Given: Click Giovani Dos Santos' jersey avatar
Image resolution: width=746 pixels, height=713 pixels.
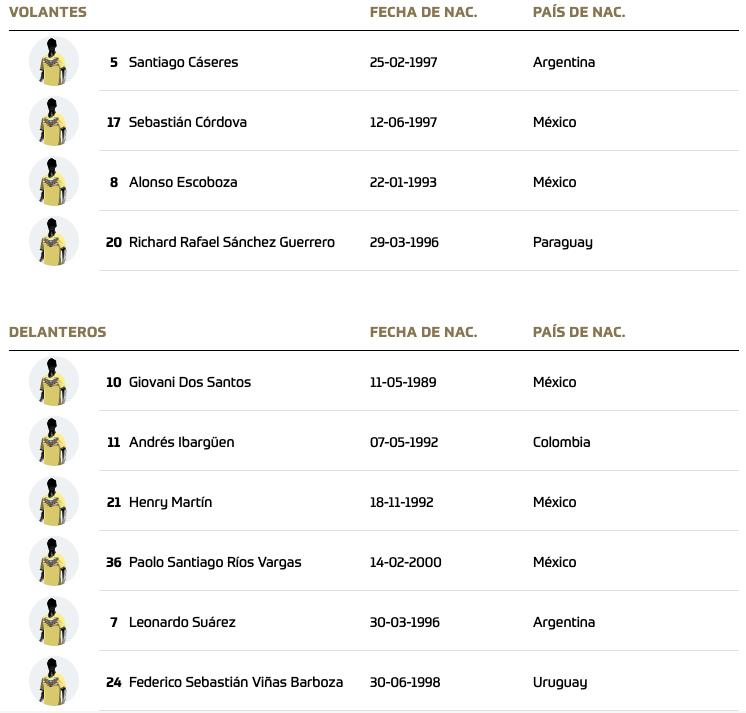Looking at the screenshot, I should click(54, 382).
